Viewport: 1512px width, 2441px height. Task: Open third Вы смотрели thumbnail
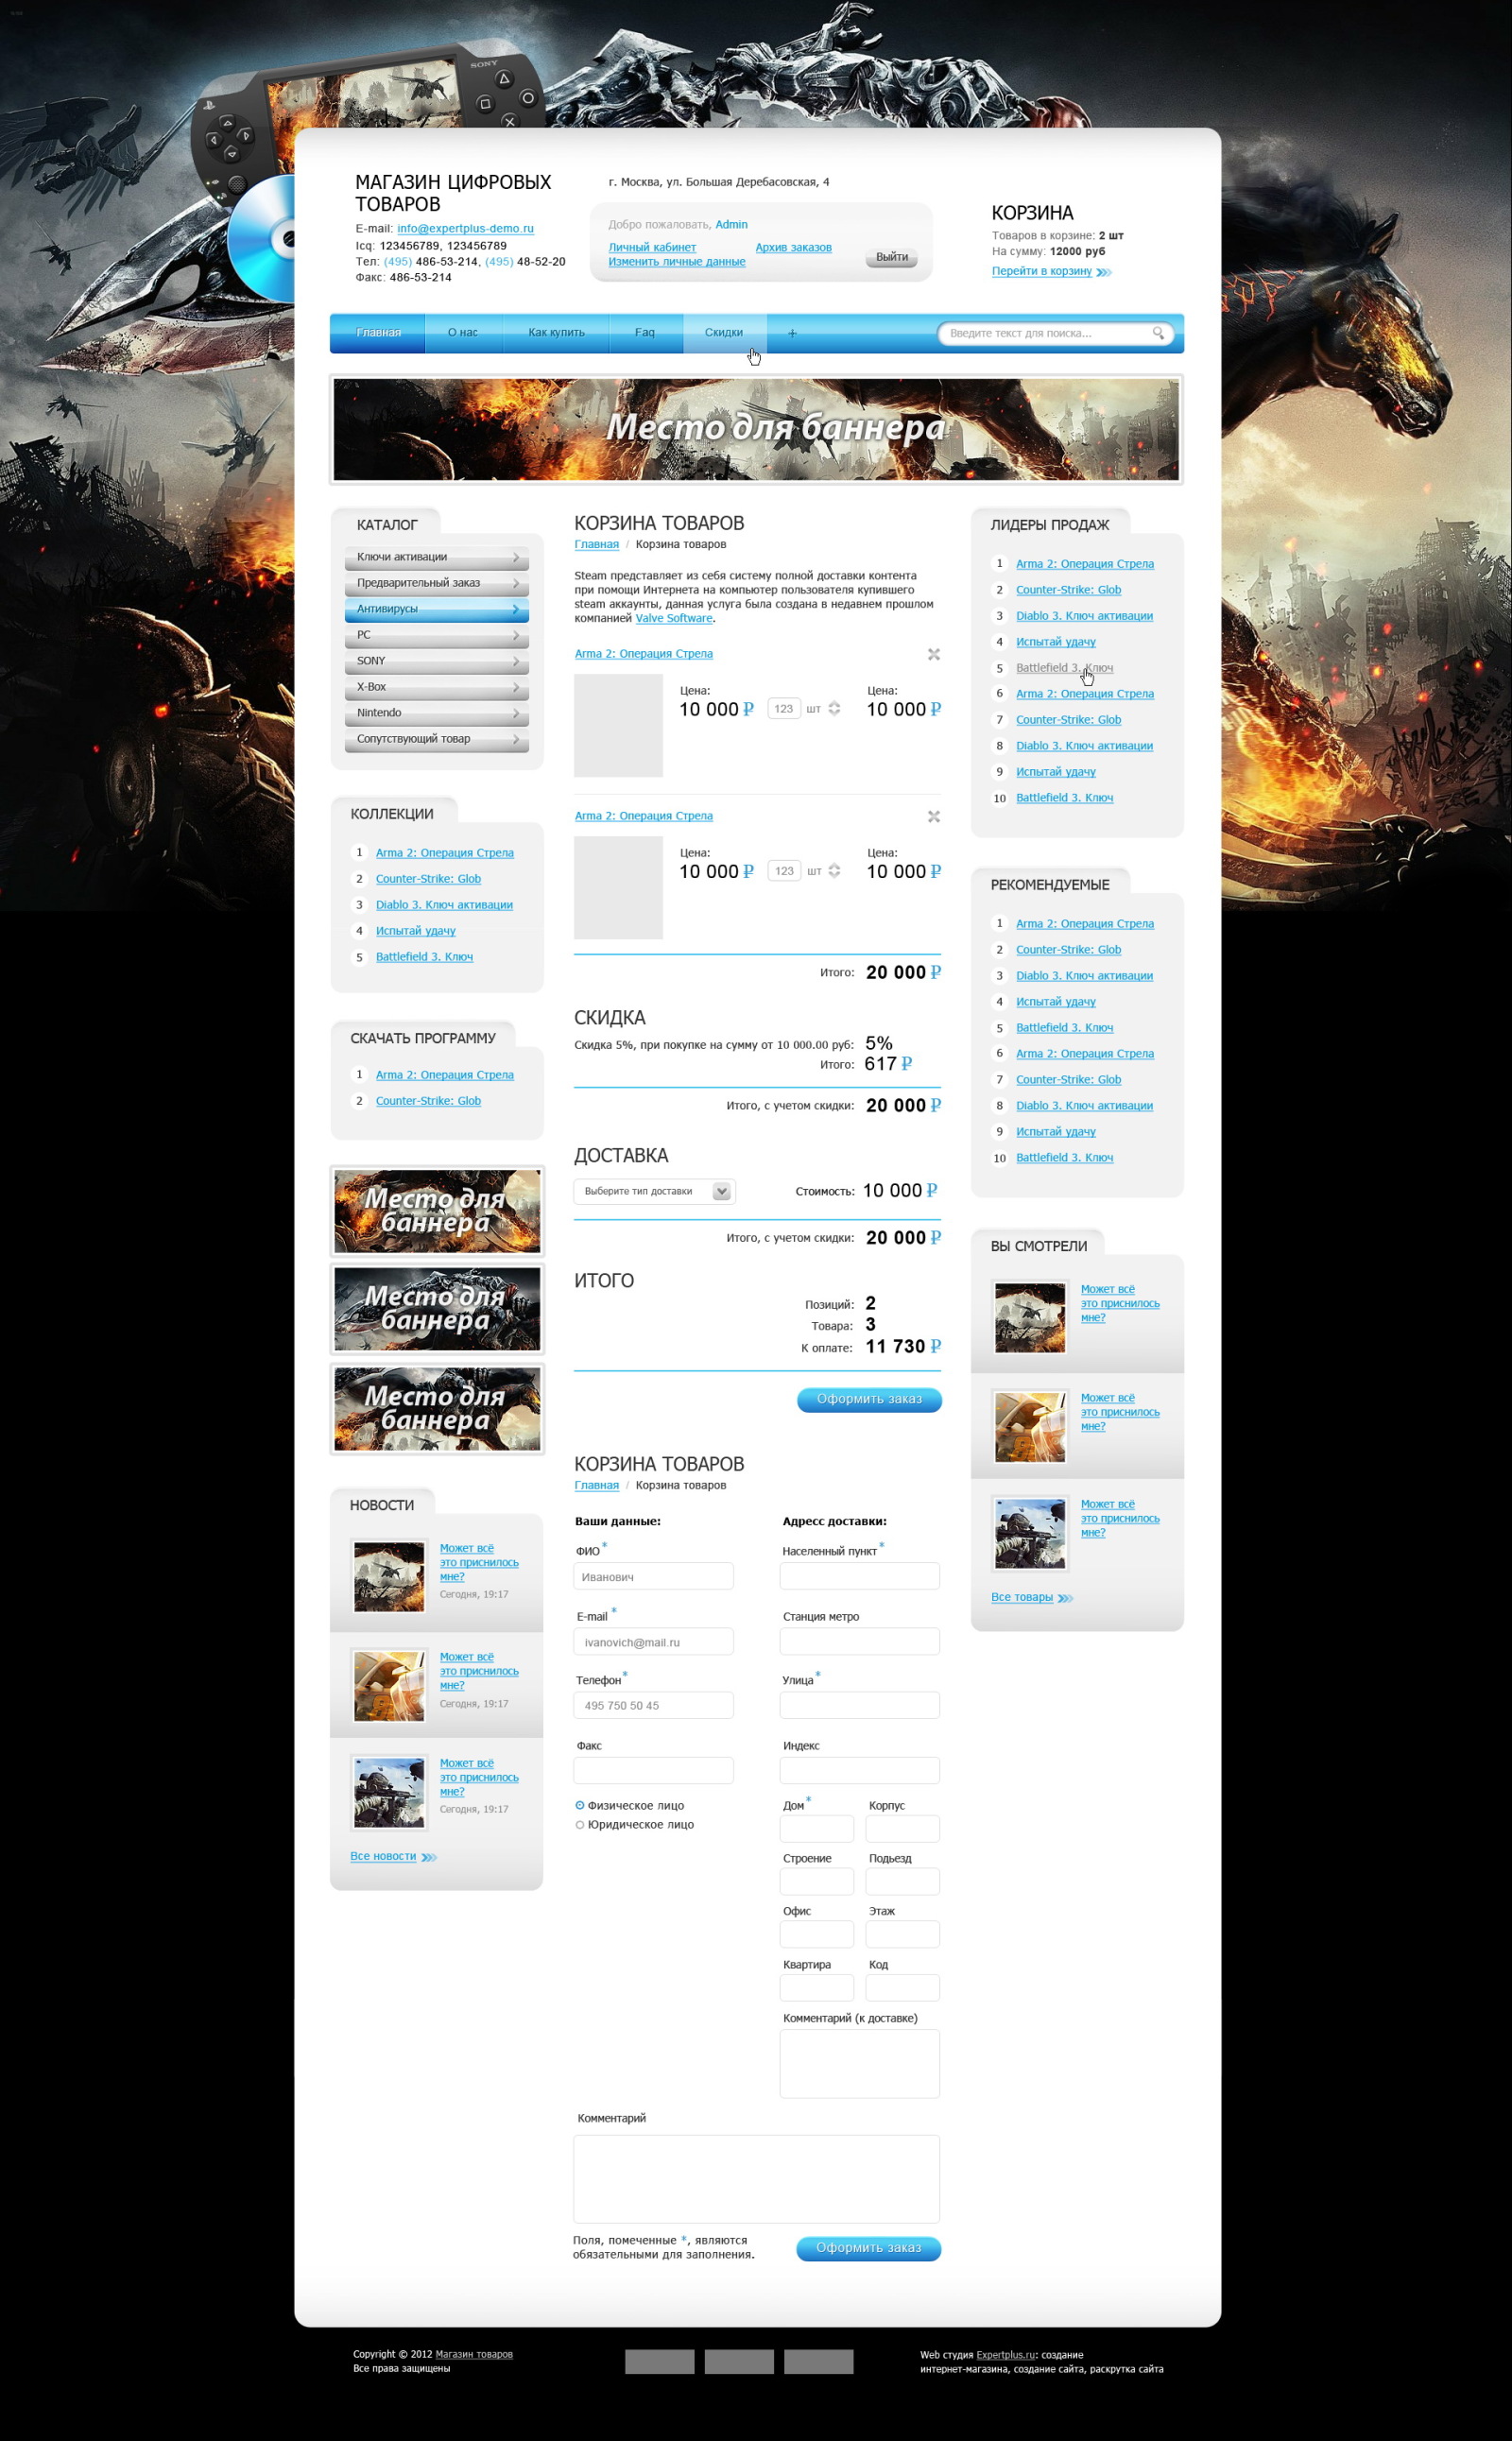point(1030,1534)
